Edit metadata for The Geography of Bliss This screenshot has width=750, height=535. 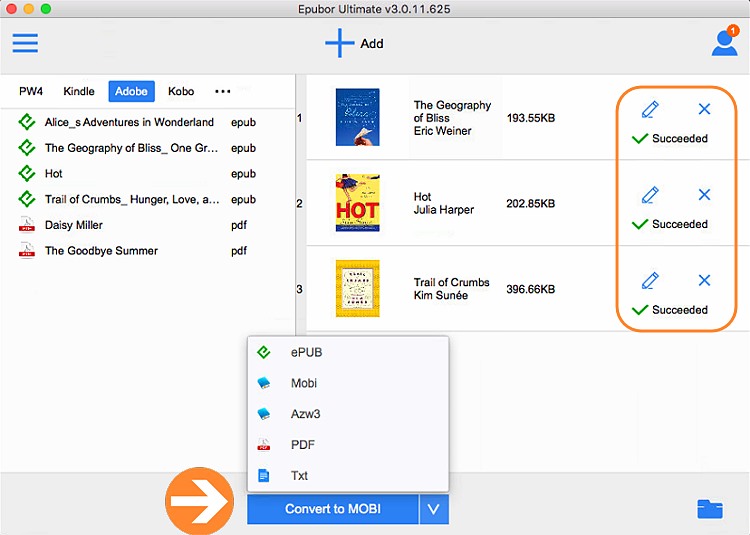(x=650, y=109)
